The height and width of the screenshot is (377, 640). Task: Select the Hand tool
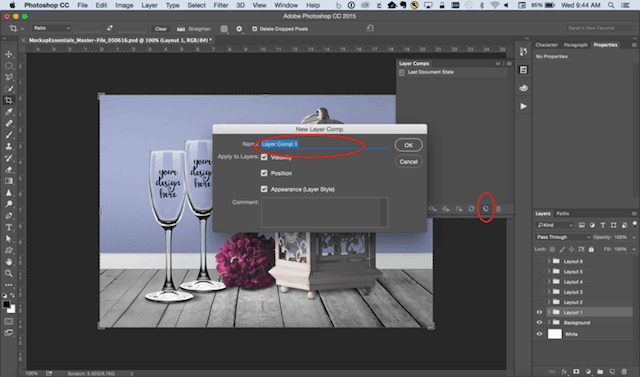pyautogui.click(x=9, y=262)
